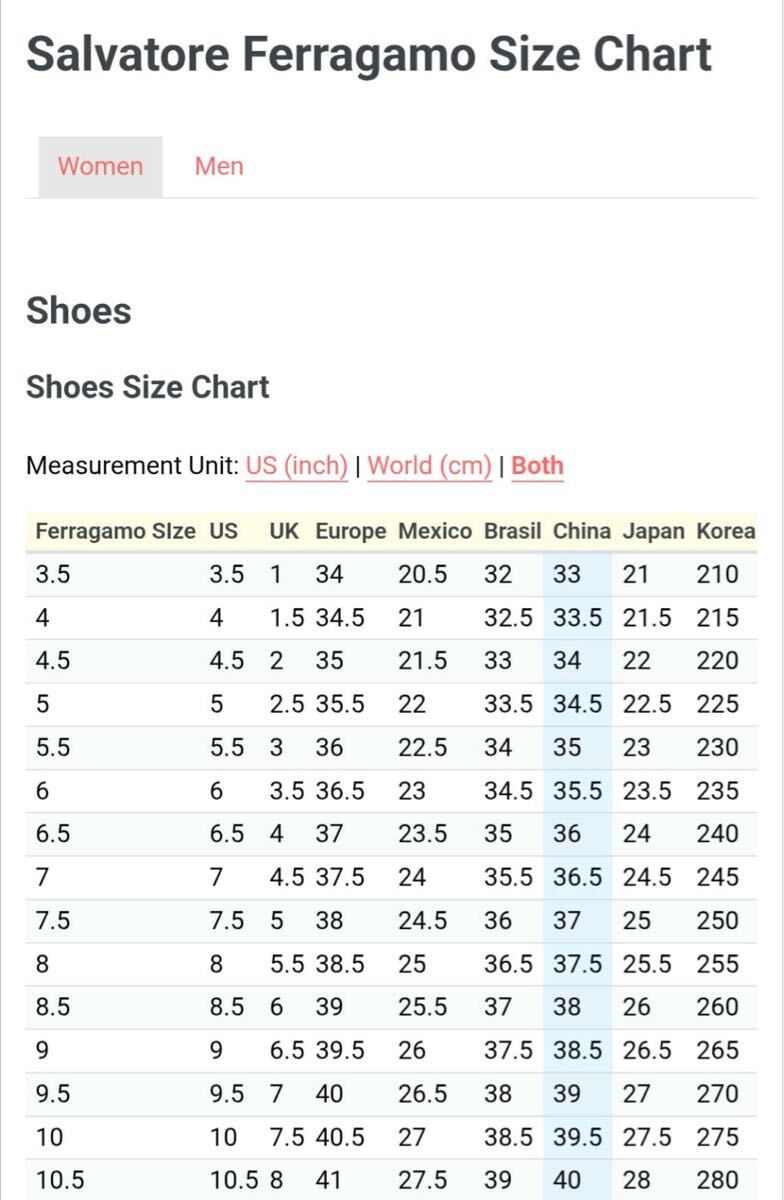Select US (inch) measurement unit
Viewport: 784px width, 1200px height.
click(296, 466)
